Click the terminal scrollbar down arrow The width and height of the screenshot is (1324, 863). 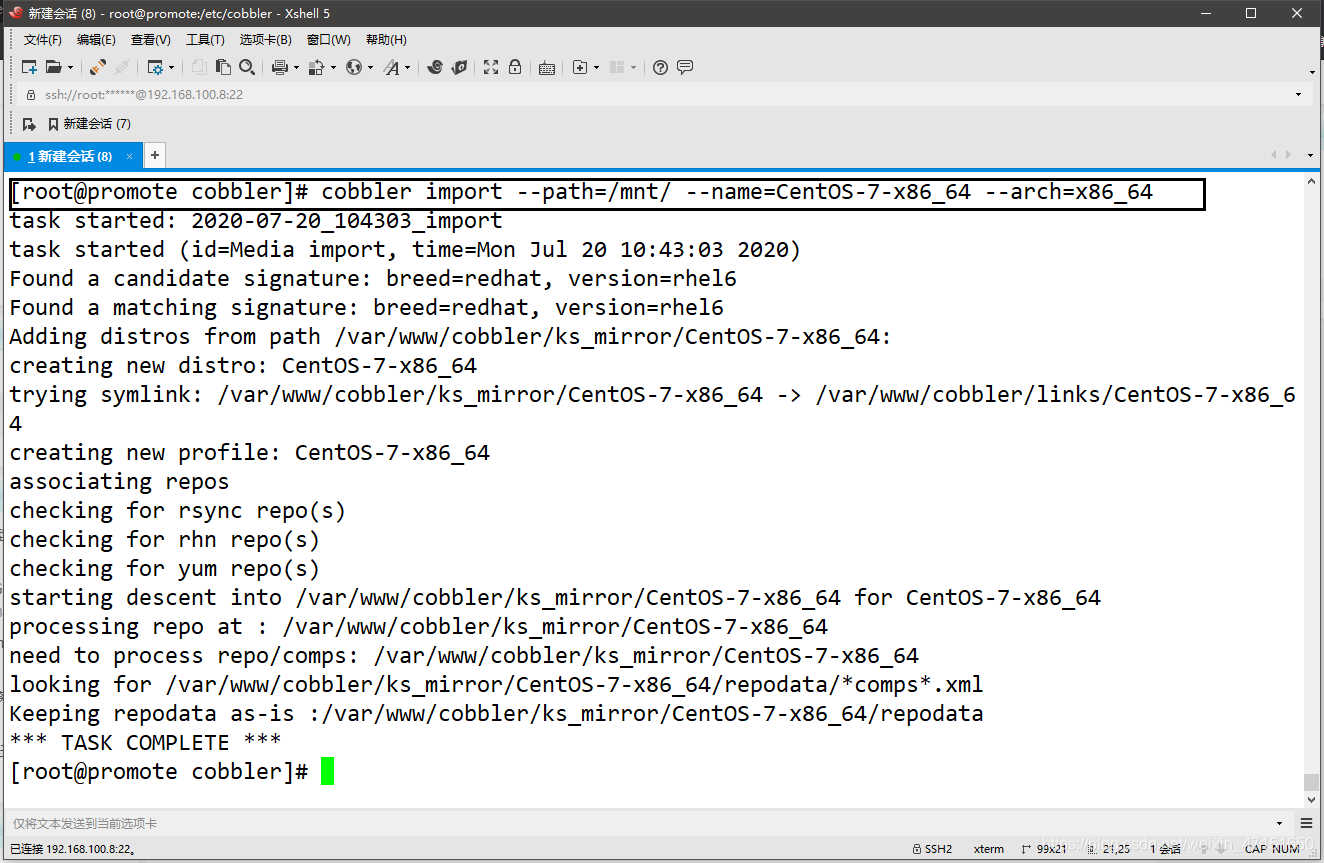pos(1312,800)
